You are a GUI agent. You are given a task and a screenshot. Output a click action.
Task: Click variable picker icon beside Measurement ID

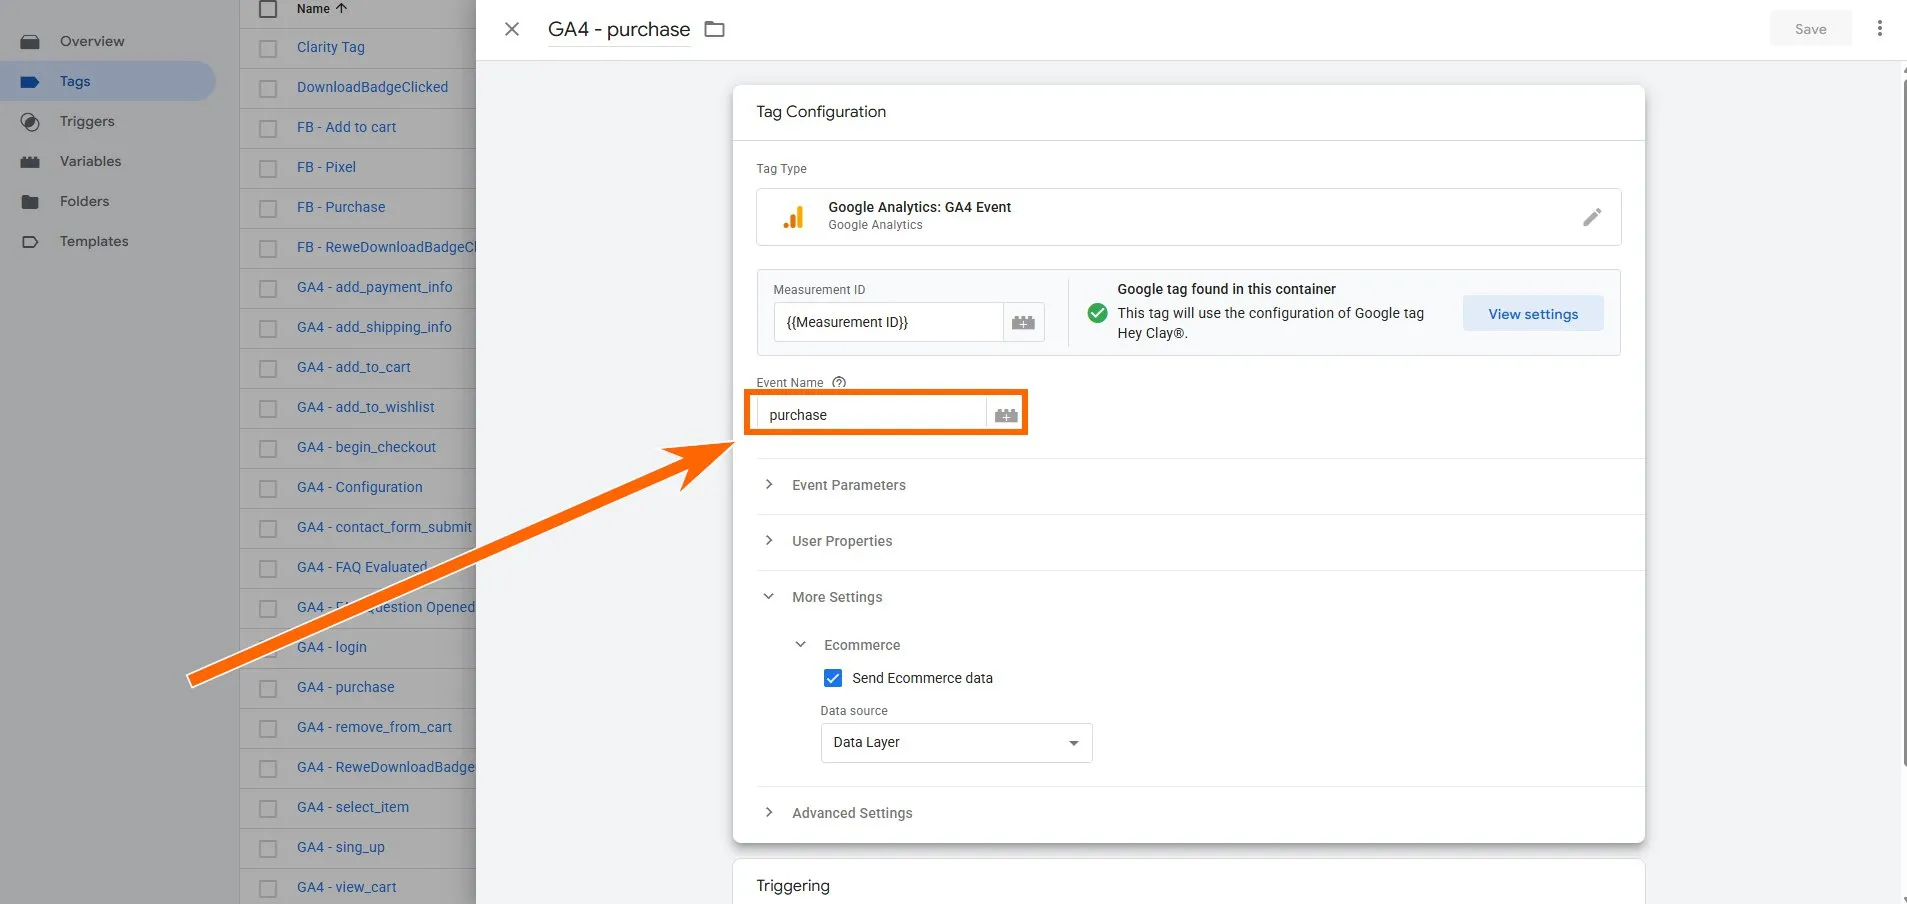point(1023,322)
